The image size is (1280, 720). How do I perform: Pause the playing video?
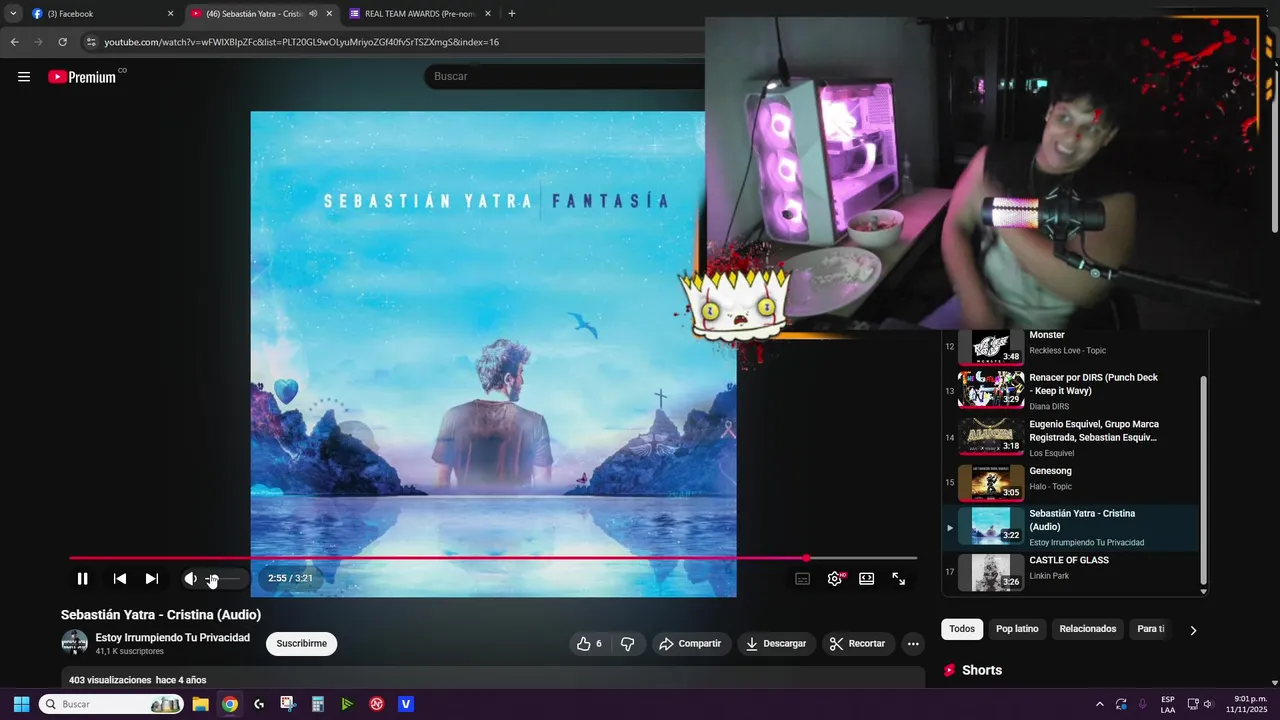(x=82, y=579)
